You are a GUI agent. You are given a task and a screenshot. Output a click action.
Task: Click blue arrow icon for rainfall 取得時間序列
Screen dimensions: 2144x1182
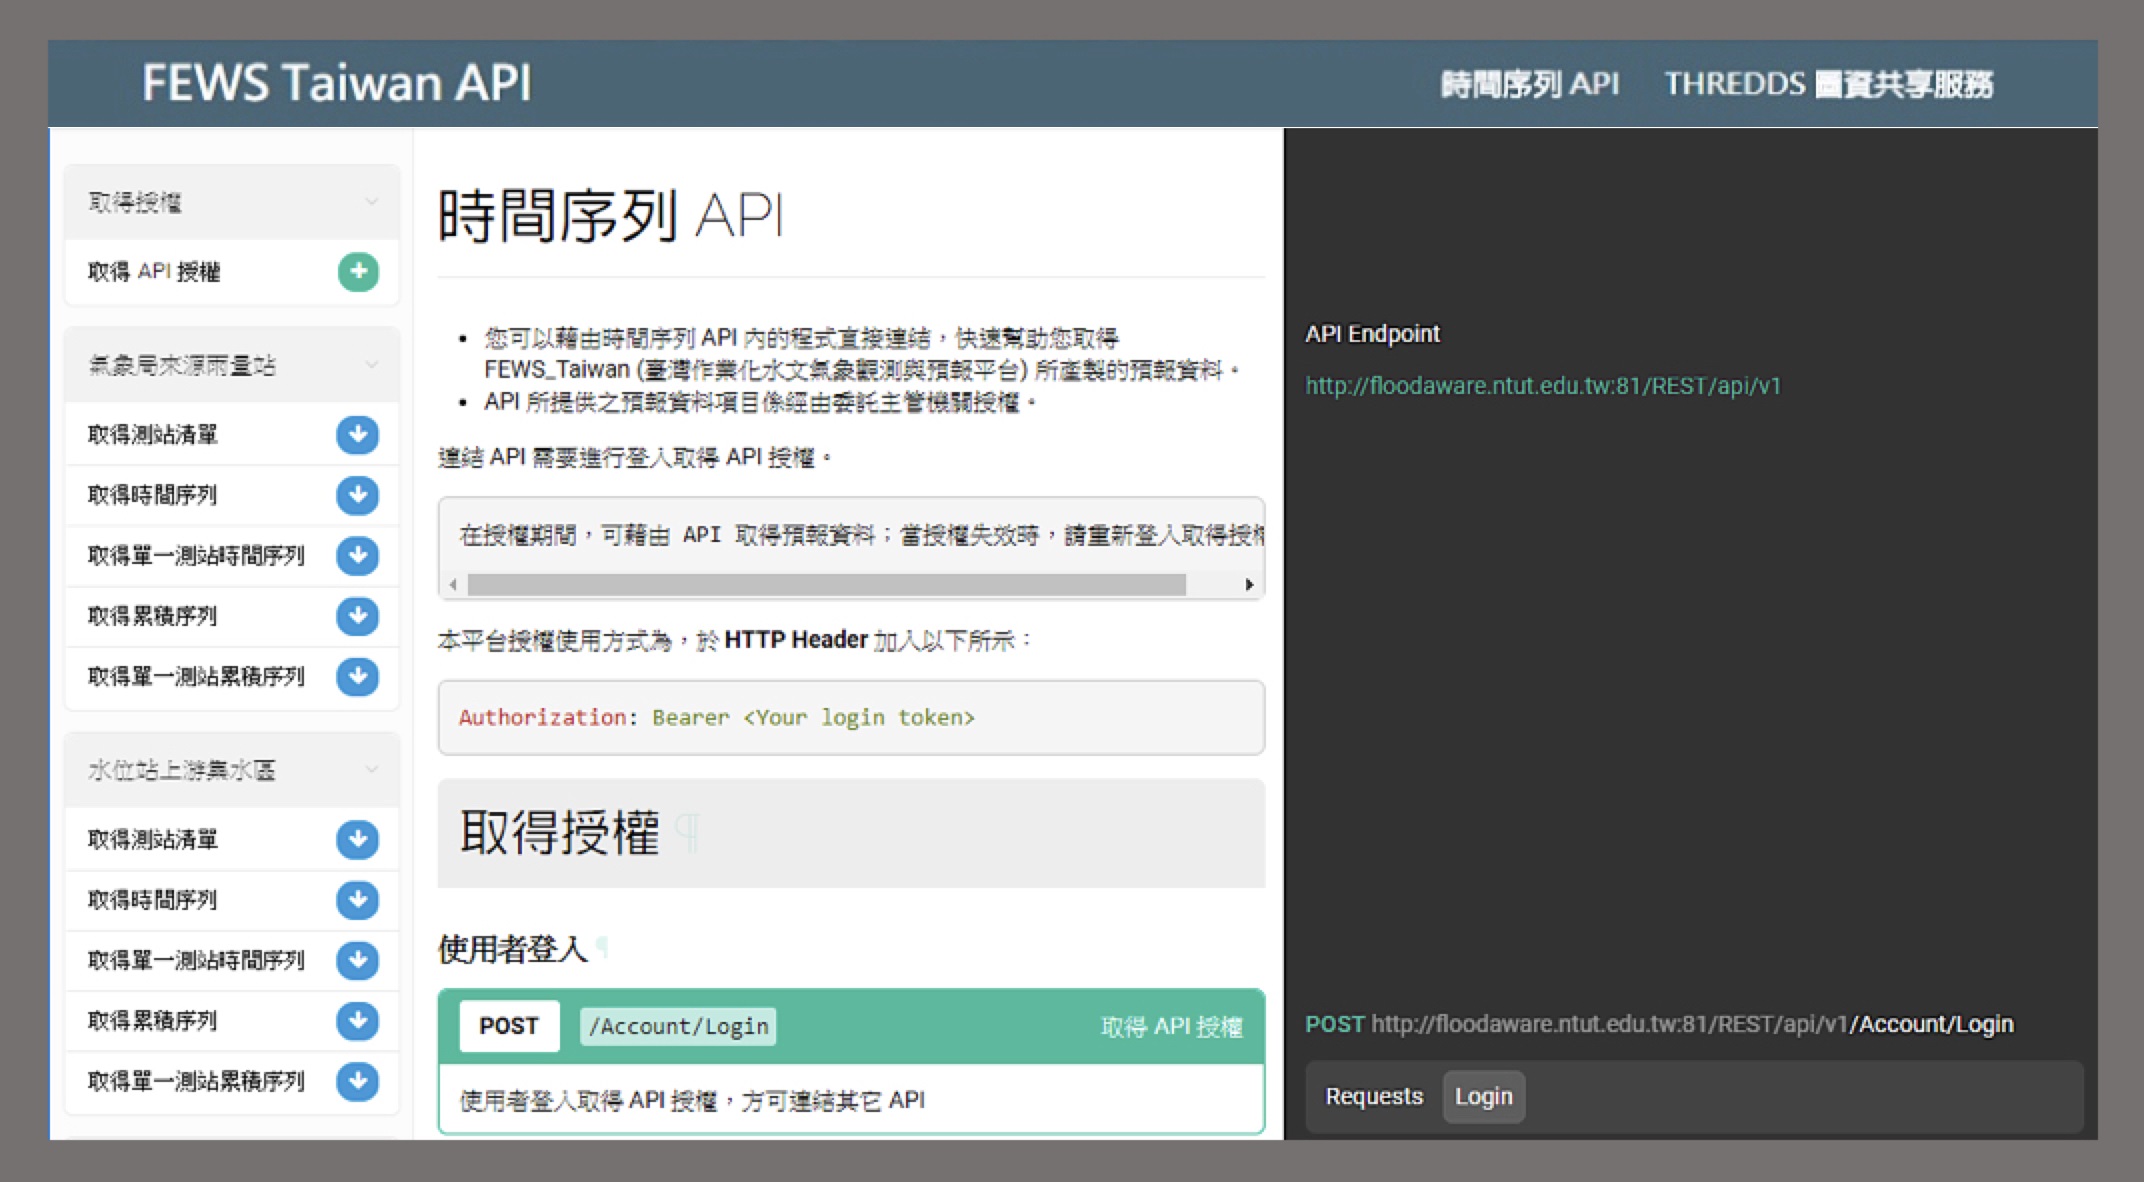click(x=357, y=495)
